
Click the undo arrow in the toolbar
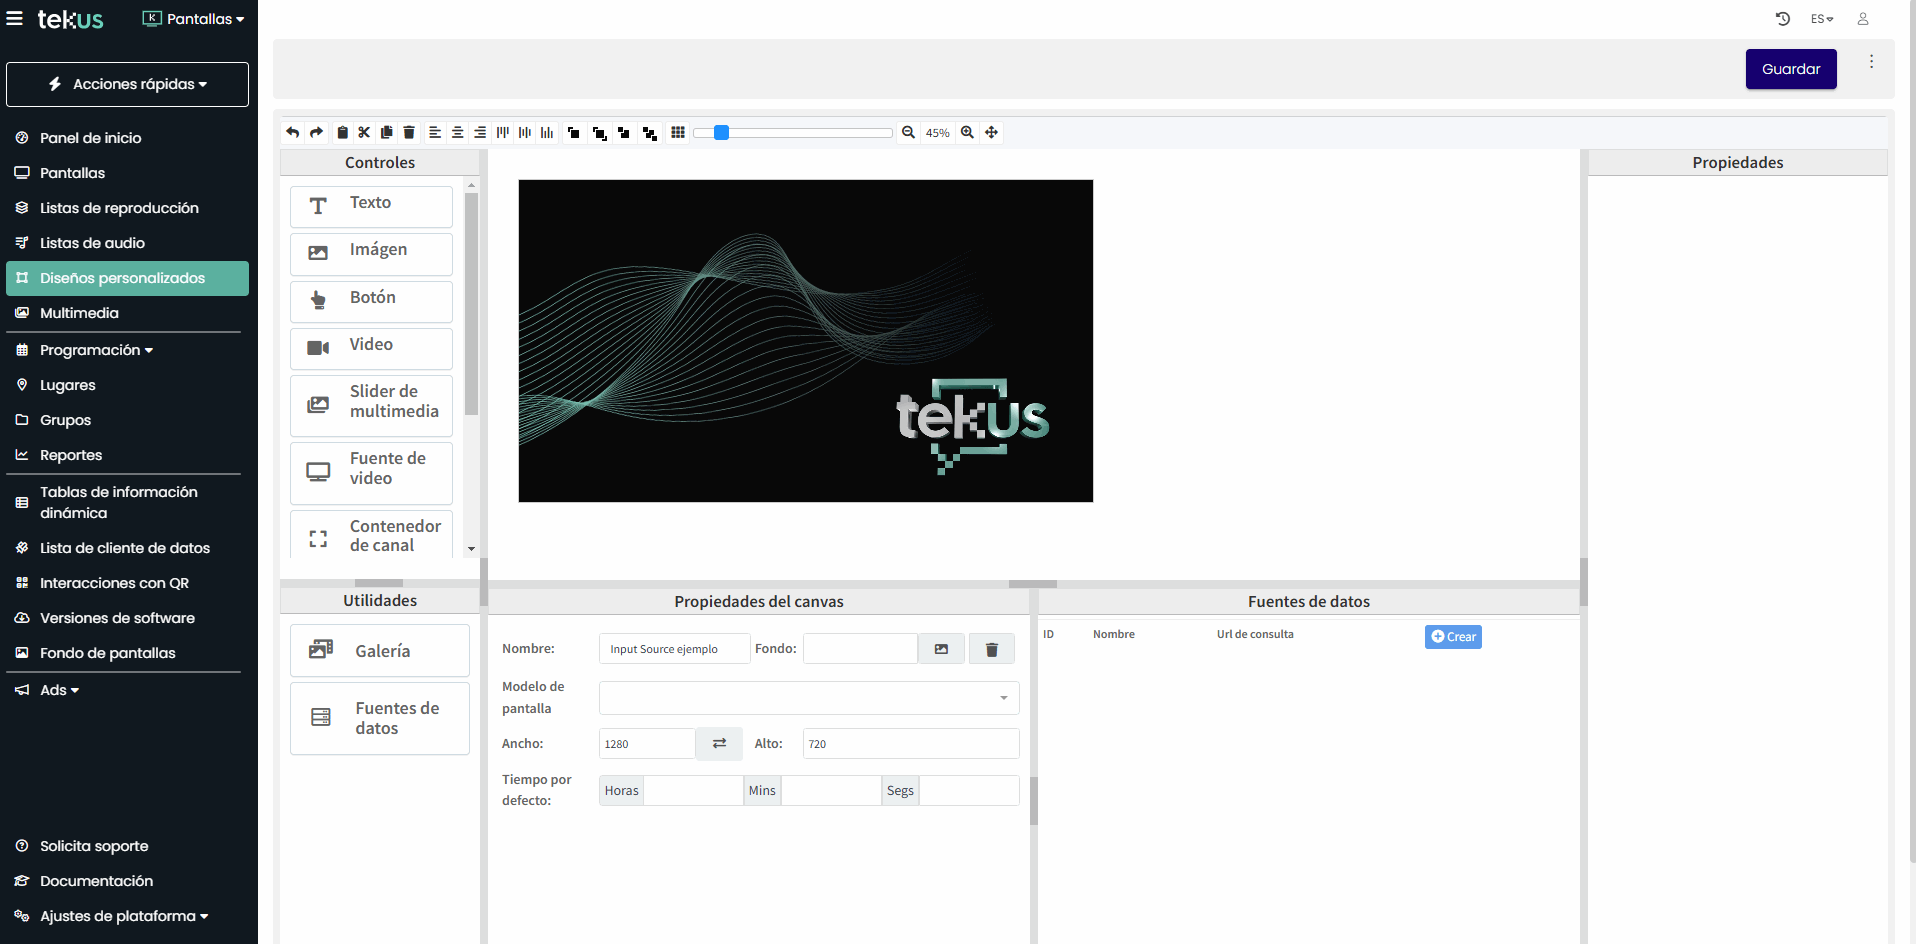292,132
